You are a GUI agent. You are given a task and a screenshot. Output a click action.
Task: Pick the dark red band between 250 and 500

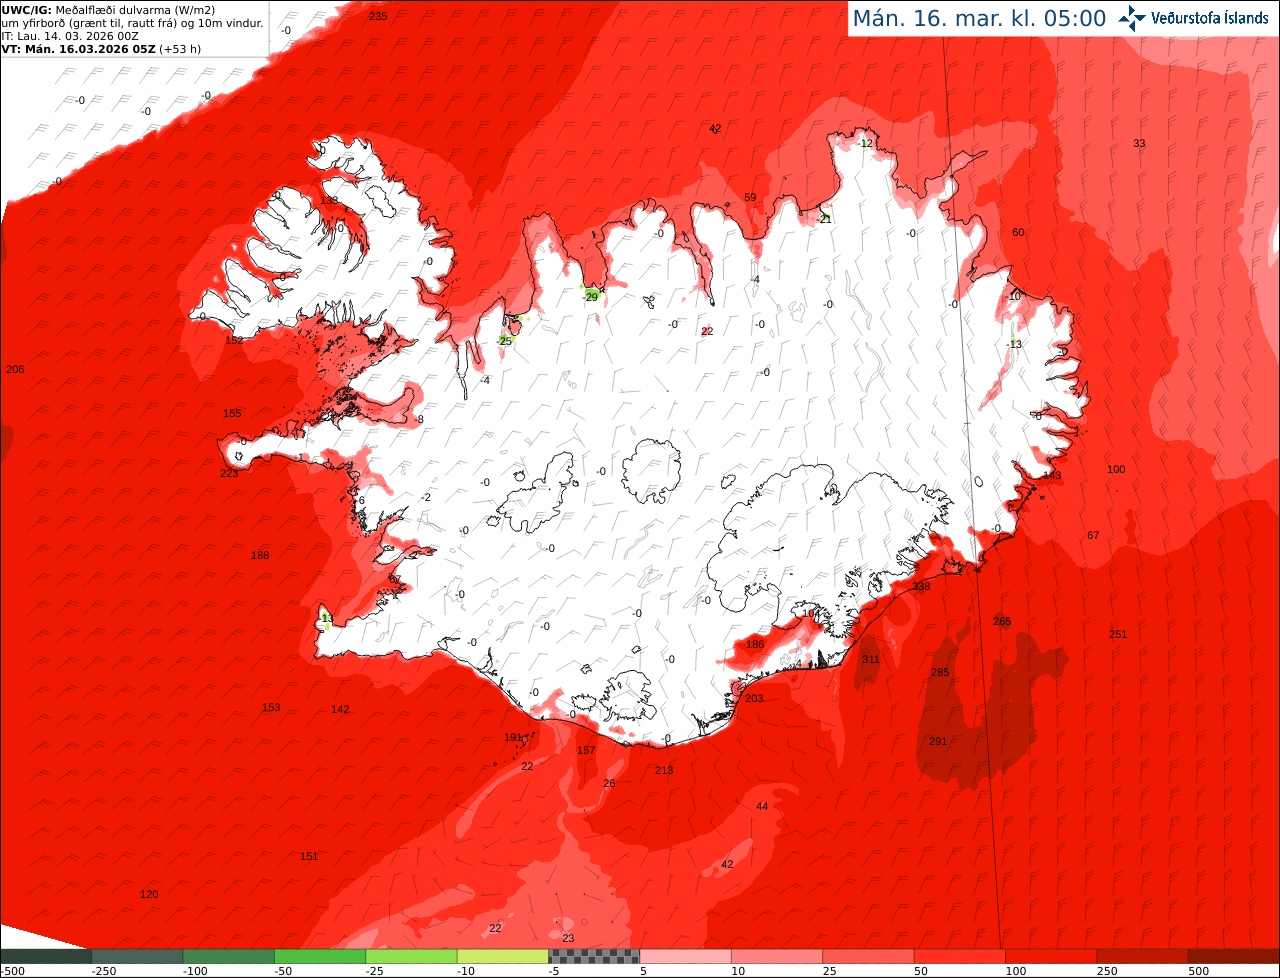tap(1142, 956)
